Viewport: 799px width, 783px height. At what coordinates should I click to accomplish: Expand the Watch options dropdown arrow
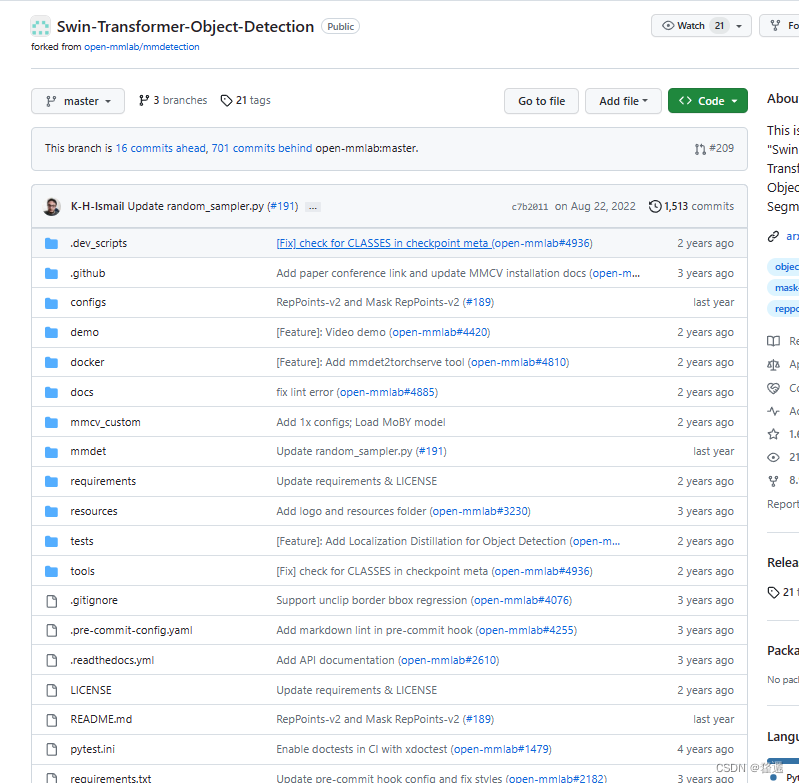pyautogui.click(x=738, y=26)
